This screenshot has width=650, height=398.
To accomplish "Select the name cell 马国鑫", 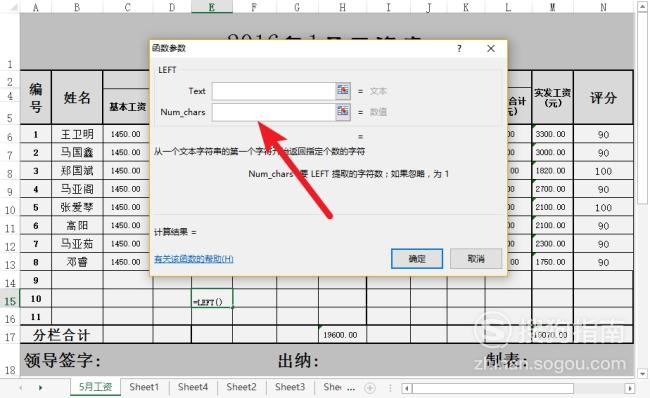I will click(77, 153).
